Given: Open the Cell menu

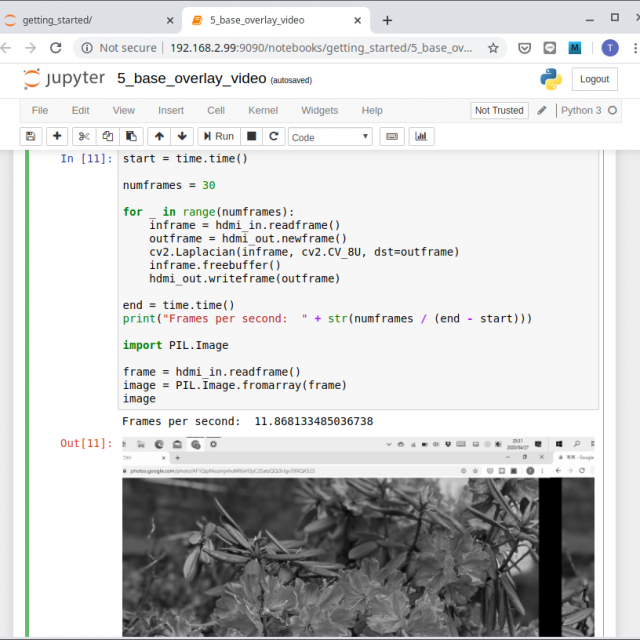Looking at the screenshot, I should pyautogui.click(x=216, y=110).
